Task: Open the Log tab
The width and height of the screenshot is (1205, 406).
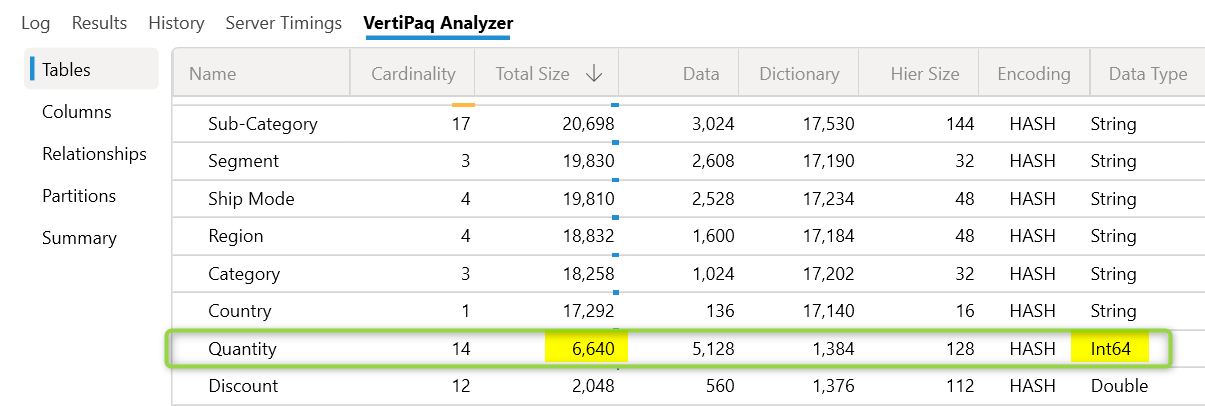Action: [x=36, y=22]
